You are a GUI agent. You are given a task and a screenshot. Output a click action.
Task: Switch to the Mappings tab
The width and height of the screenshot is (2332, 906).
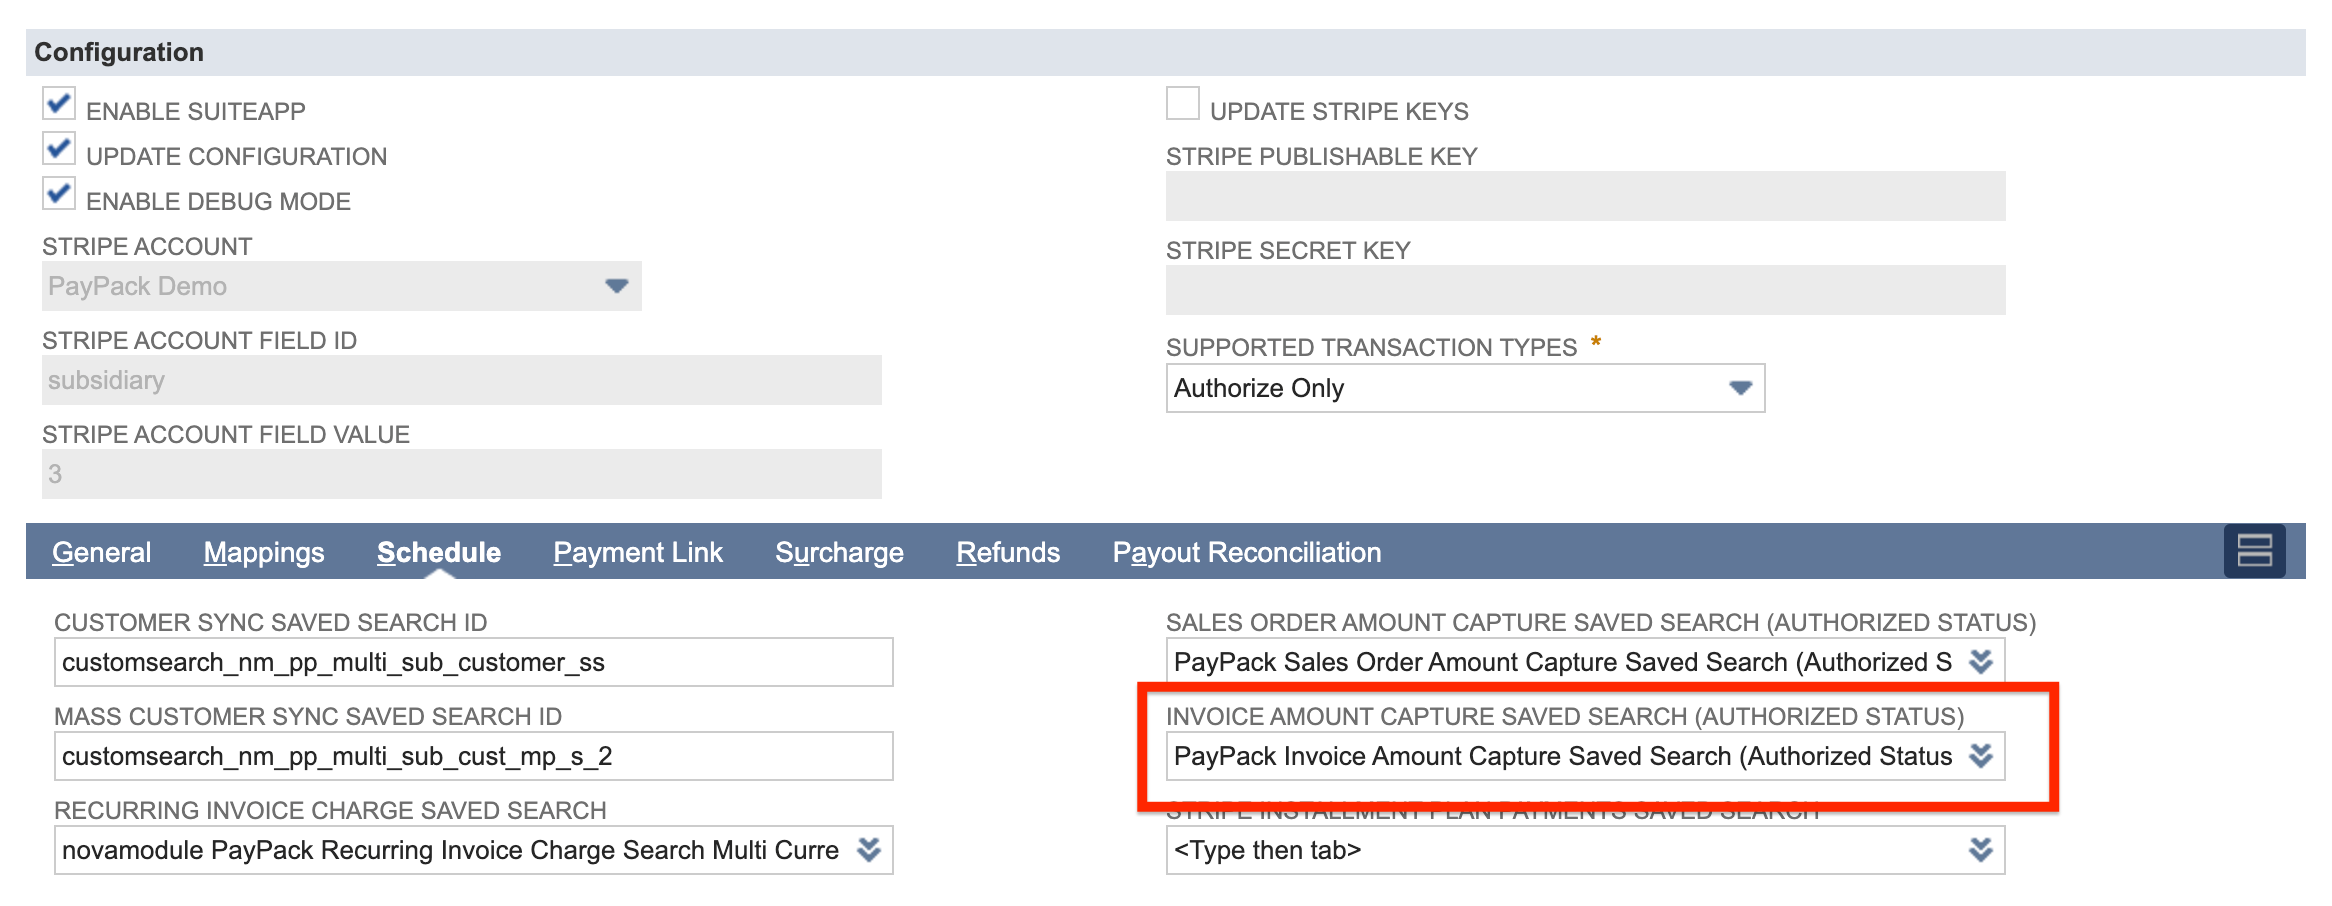click(263, 551)
